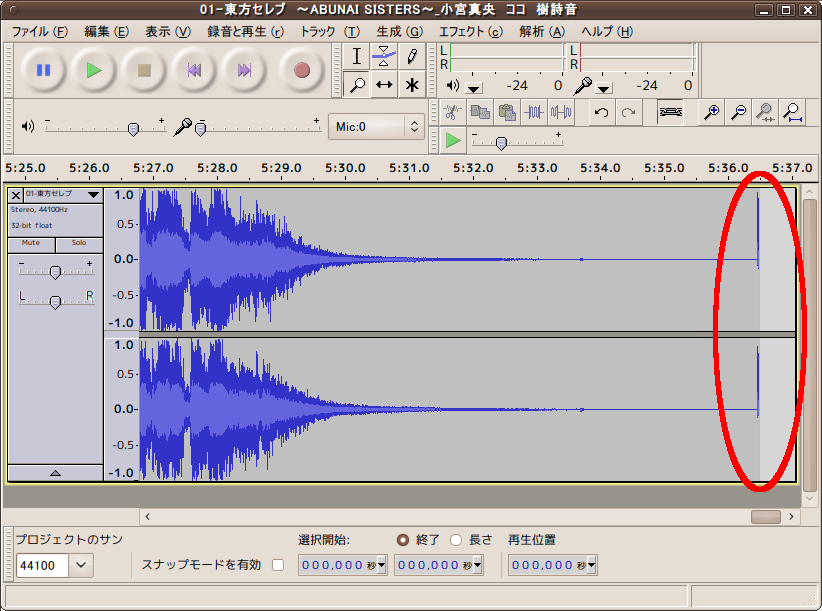Open the track name dropdown menu

coord(93,195)
